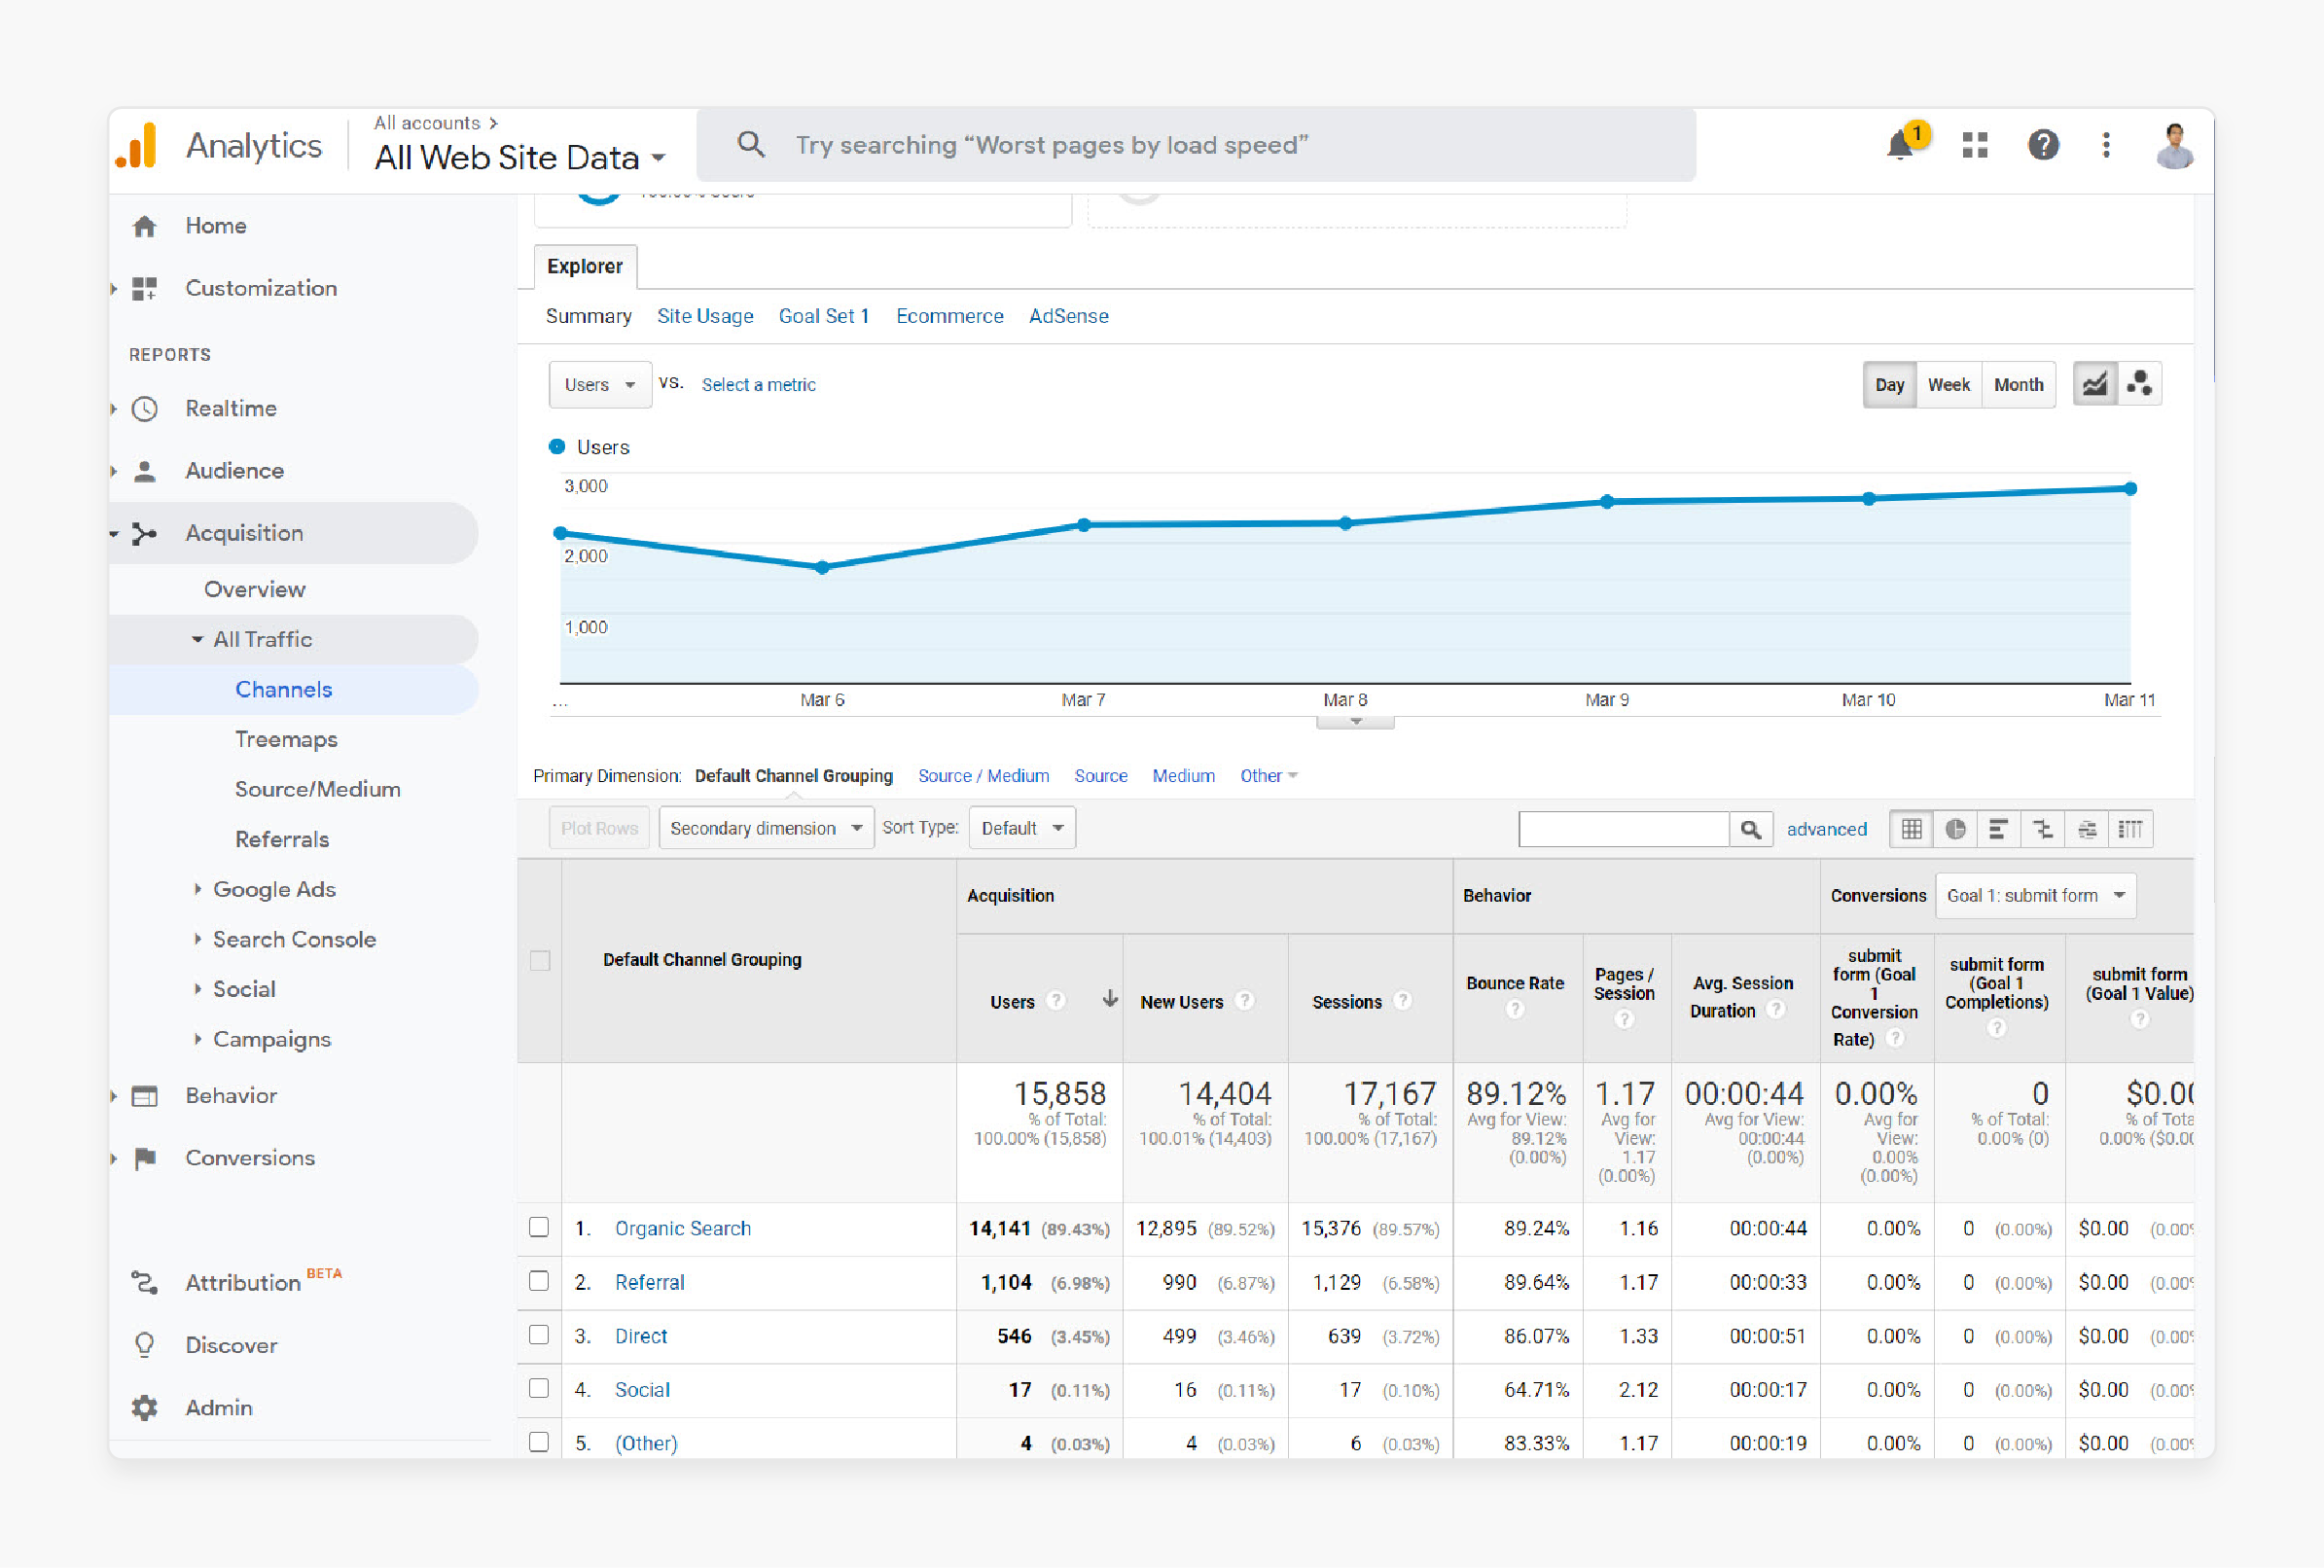The image size is (2324, 1568).
Task: Click the Sessions column help icon
Action: tap(1403, 1000)
